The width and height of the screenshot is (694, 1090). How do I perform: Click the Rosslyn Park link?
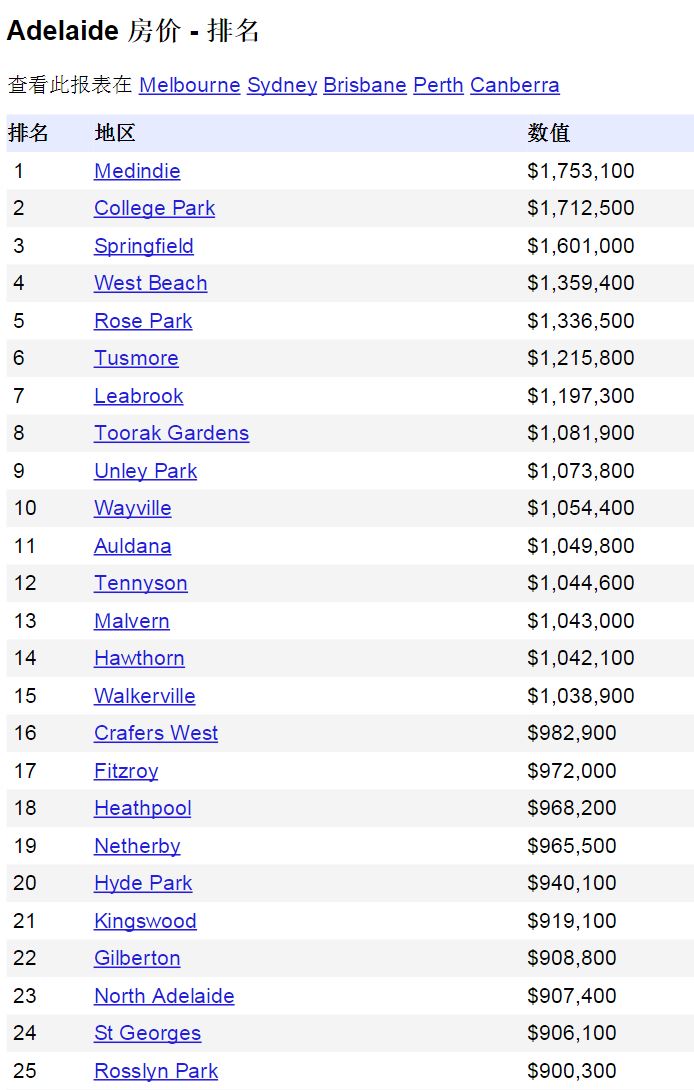click(x=155, y=1071)
